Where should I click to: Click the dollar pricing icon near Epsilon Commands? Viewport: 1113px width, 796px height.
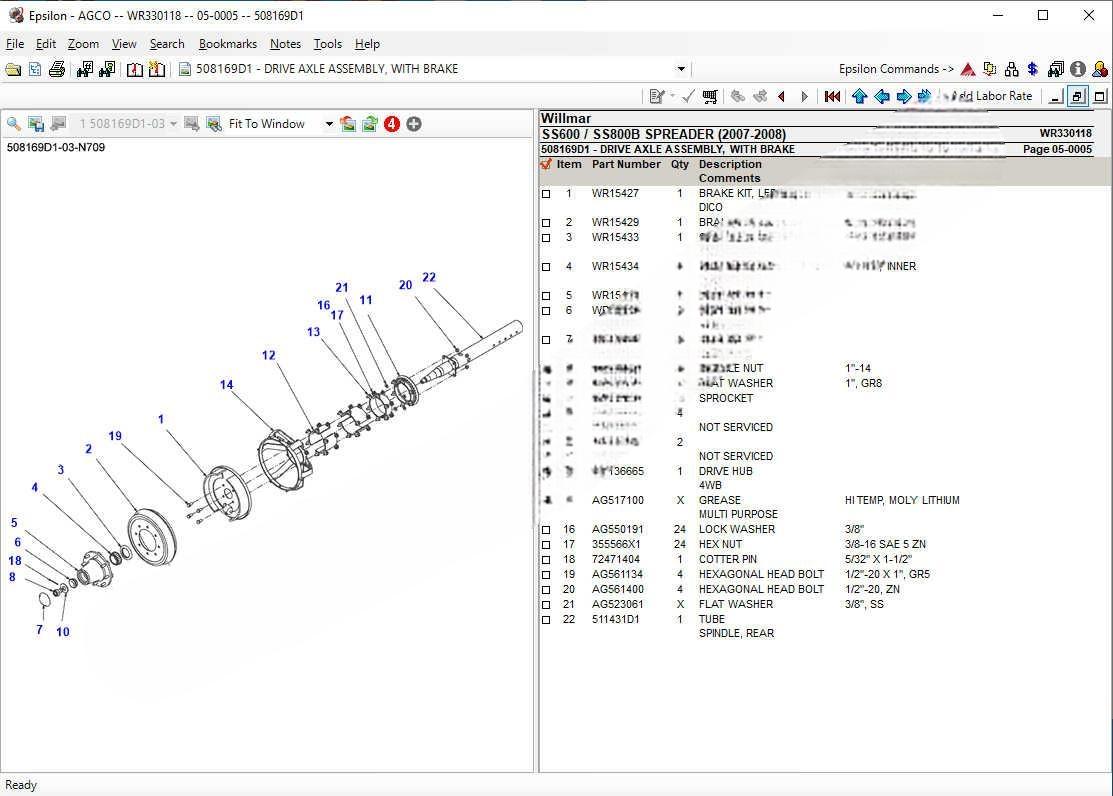(x=1032, y=68)
